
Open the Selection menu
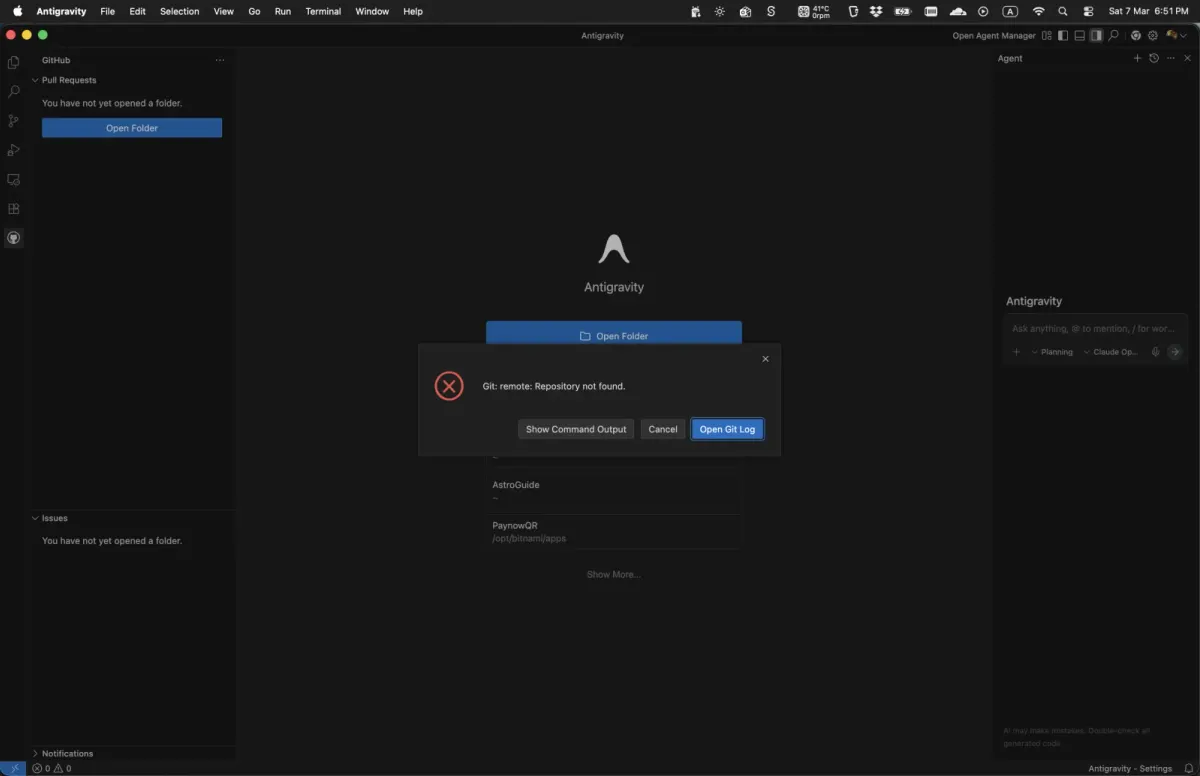(180, 11)
